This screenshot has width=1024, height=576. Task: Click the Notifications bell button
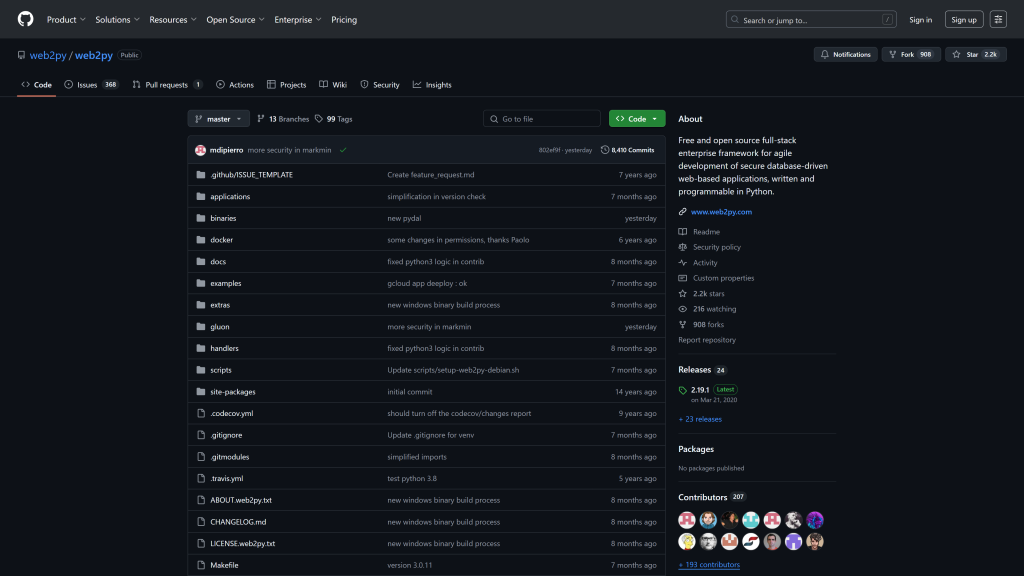pyautogui.click(x=845, y=54)
